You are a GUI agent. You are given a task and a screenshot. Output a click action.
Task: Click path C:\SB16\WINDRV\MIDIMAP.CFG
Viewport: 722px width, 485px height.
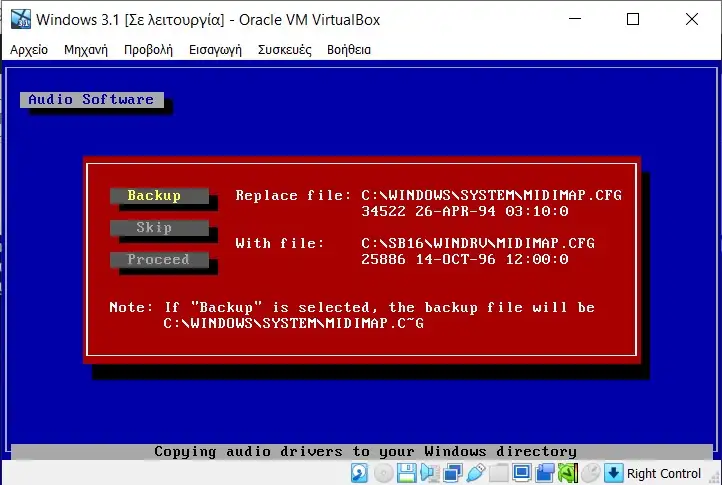point(478,243)
